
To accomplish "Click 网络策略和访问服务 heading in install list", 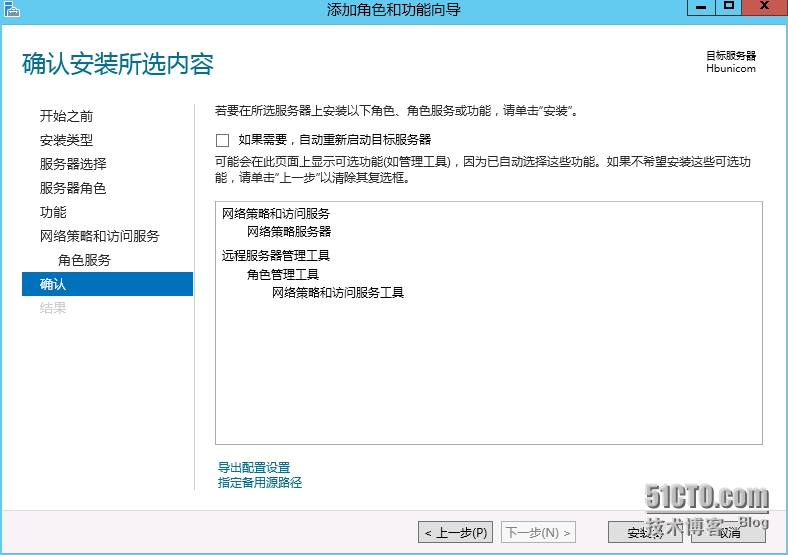I will 276,214.
